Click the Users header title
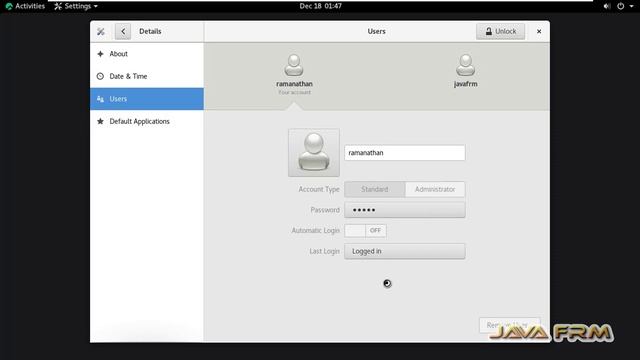640x360 pixels. [376, 31]
